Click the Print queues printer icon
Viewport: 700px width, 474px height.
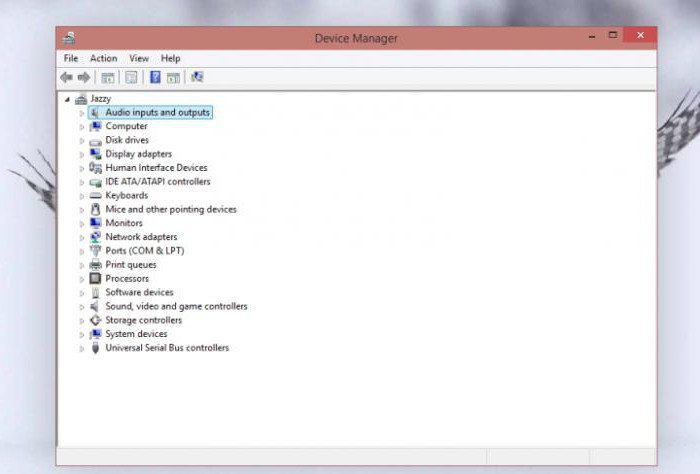[96, 265]
